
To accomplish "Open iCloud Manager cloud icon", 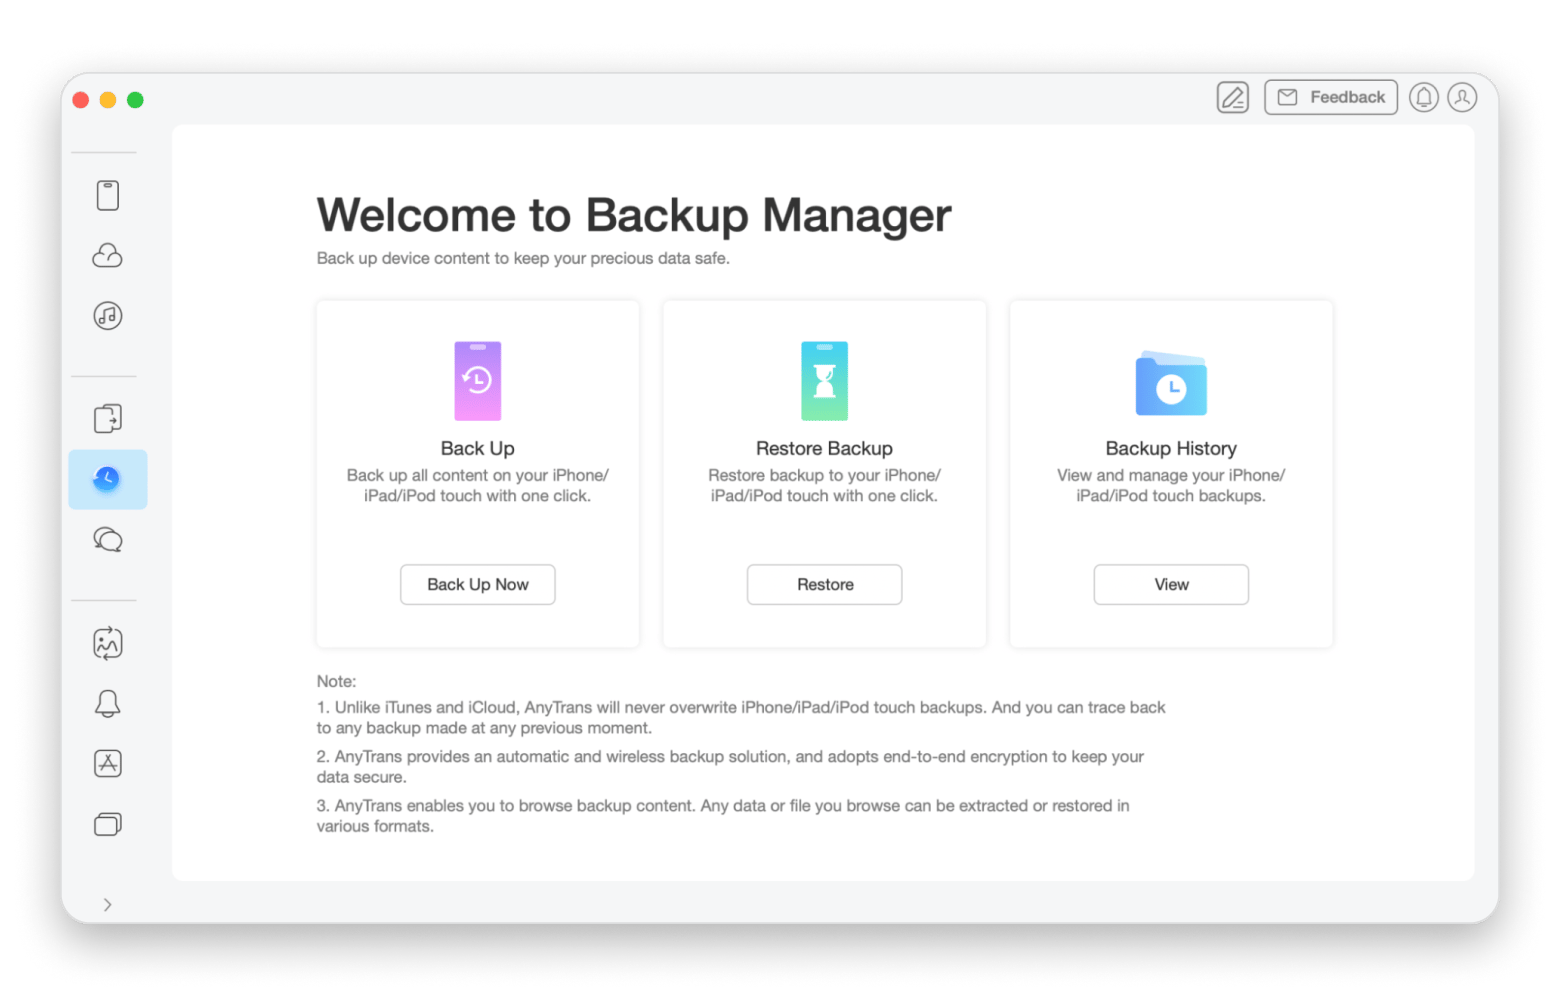I will pos(108,256).
